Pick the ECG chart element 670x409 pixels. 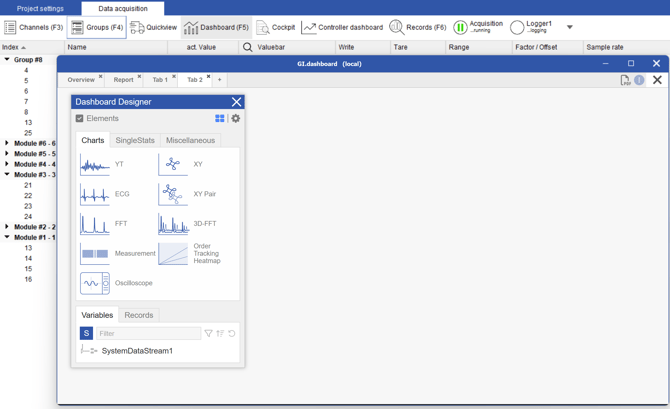(105, 194)
